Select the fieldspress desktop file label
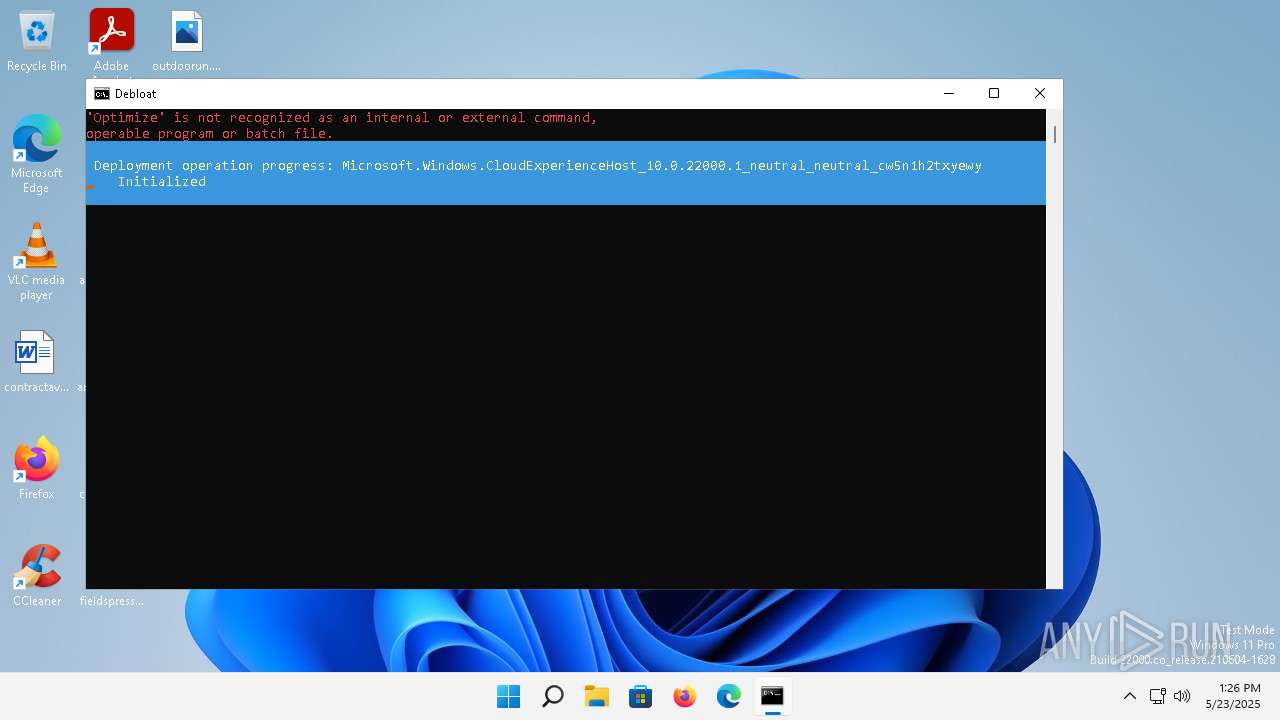Viewport: 1280px width, 720px height. point(112,601)
